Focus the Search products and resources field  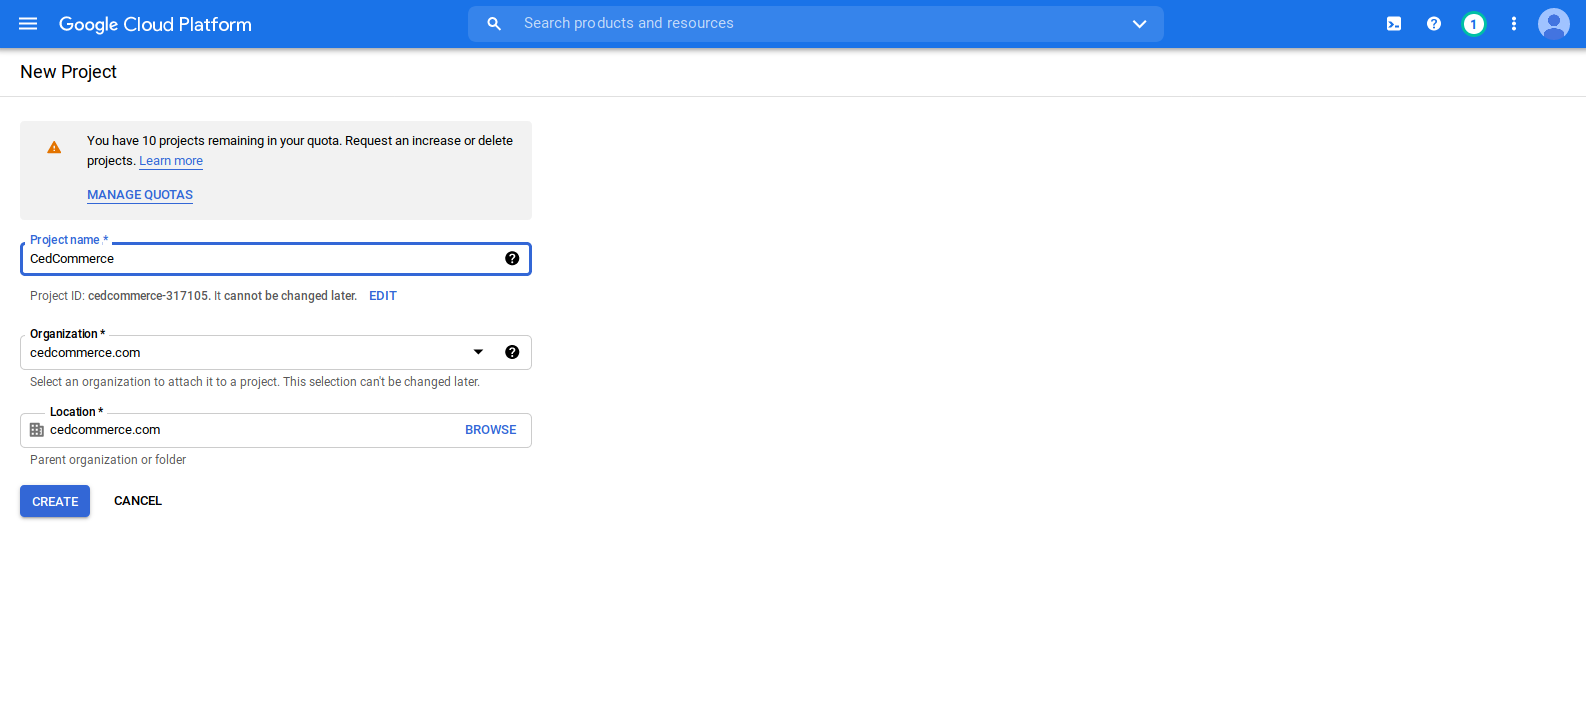[x=816, y=24]
